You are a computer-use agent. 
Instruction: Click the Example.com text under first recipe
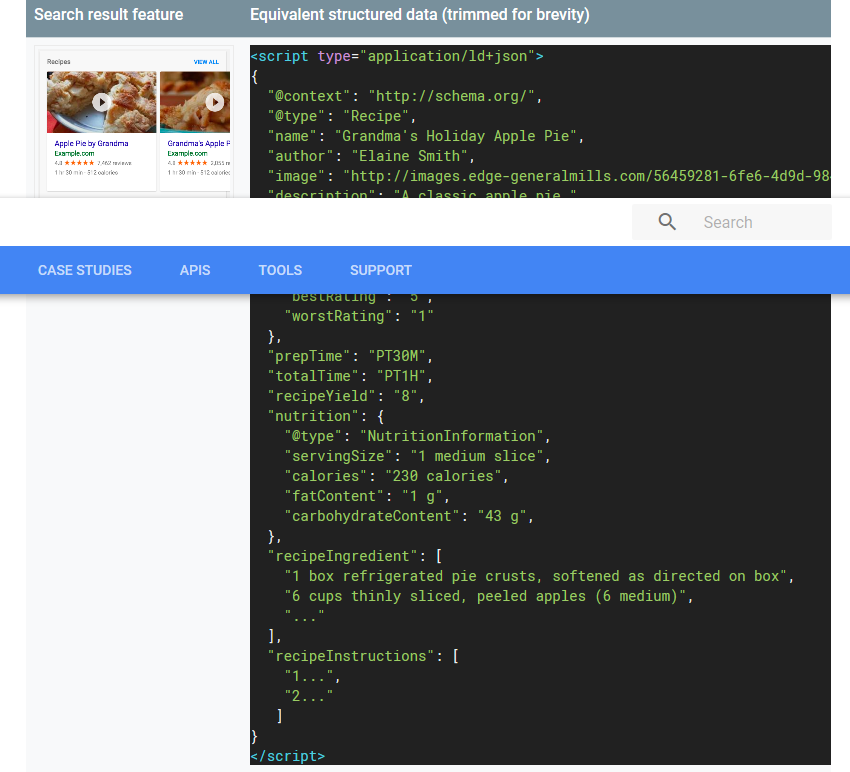click(x=74, y=153)
